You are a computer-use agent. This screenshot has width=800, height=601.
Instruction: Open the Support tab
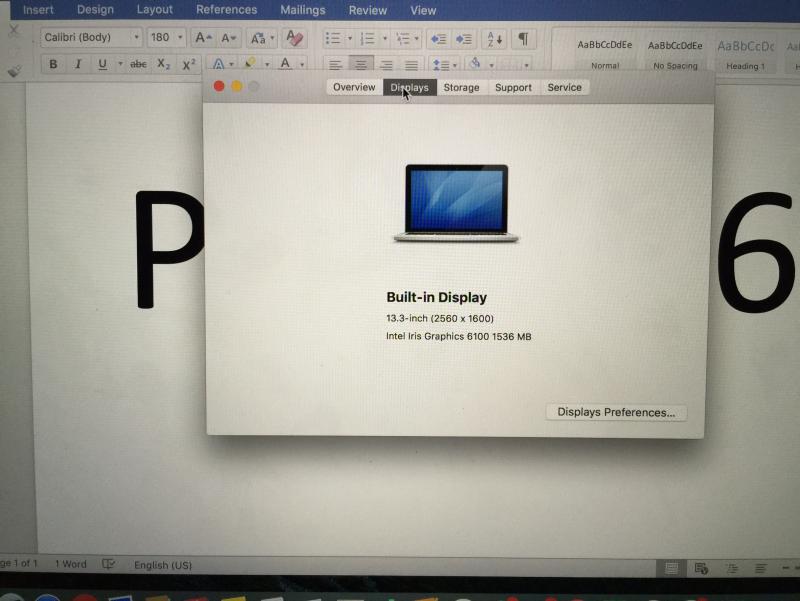click(513, 87)
